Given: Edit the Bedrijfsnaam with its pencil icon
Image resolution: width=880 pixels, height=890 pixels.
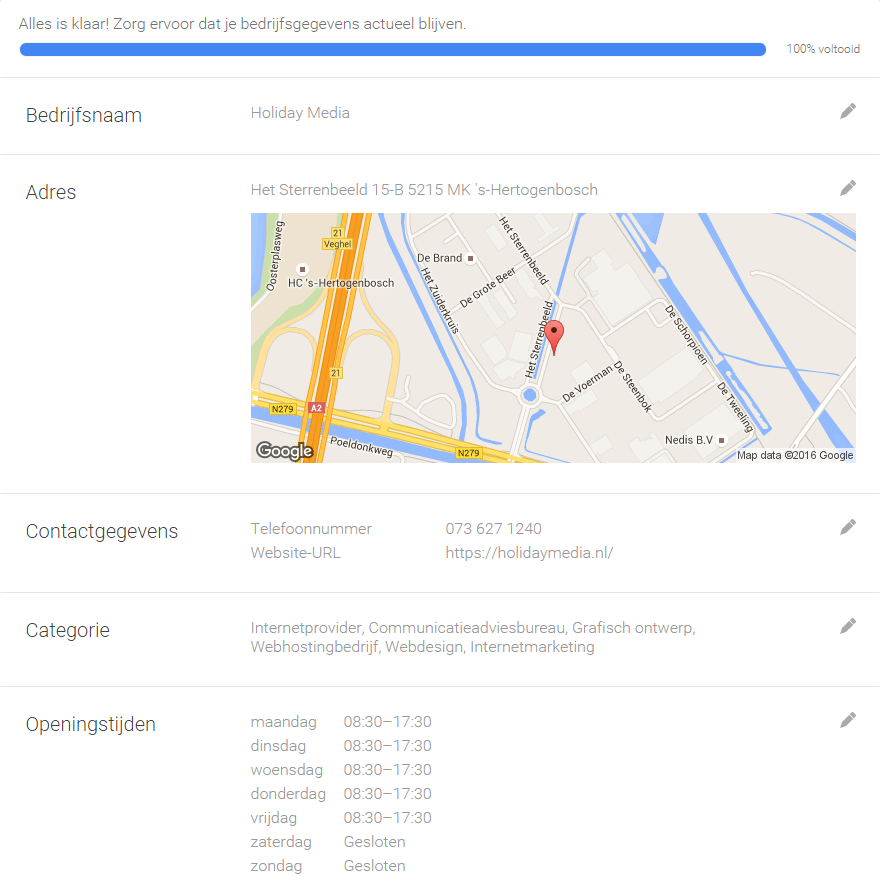Looking at the screenshot, I should pos(848,111).
